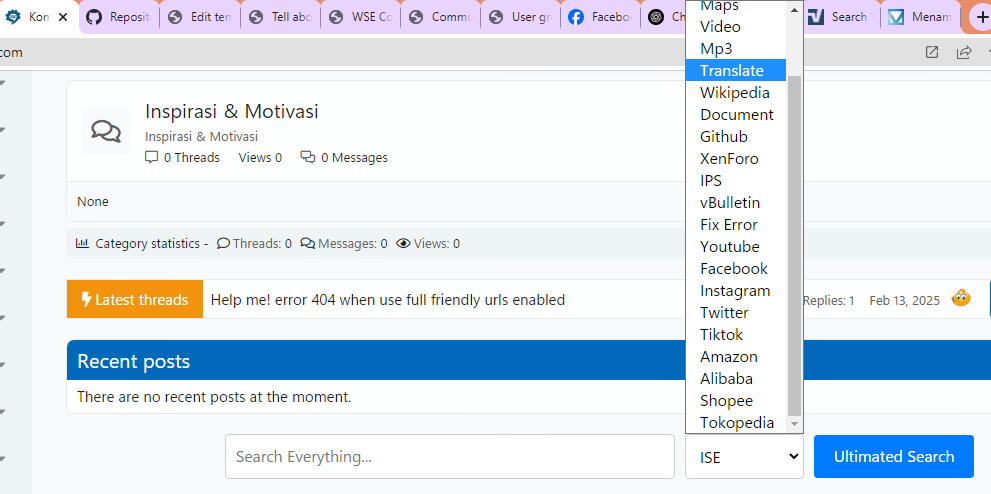
Task: Pick Youtube from the dropdown list
Action: pos(736,246)
